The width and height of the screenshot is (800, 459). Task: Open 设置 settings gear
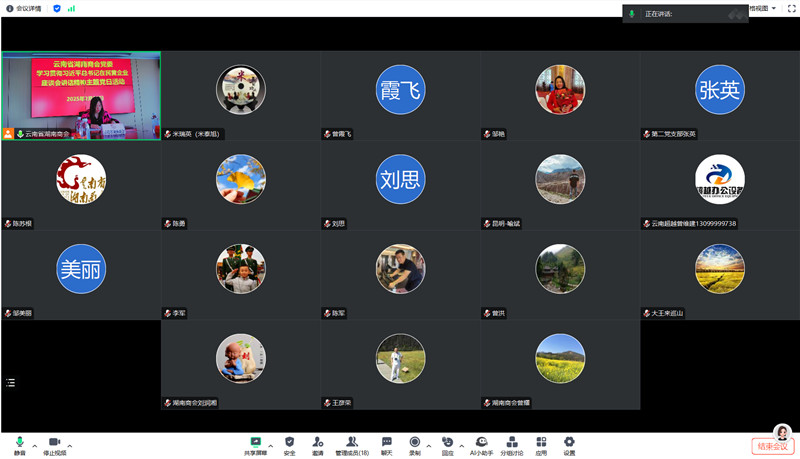[x=569, y=444]
